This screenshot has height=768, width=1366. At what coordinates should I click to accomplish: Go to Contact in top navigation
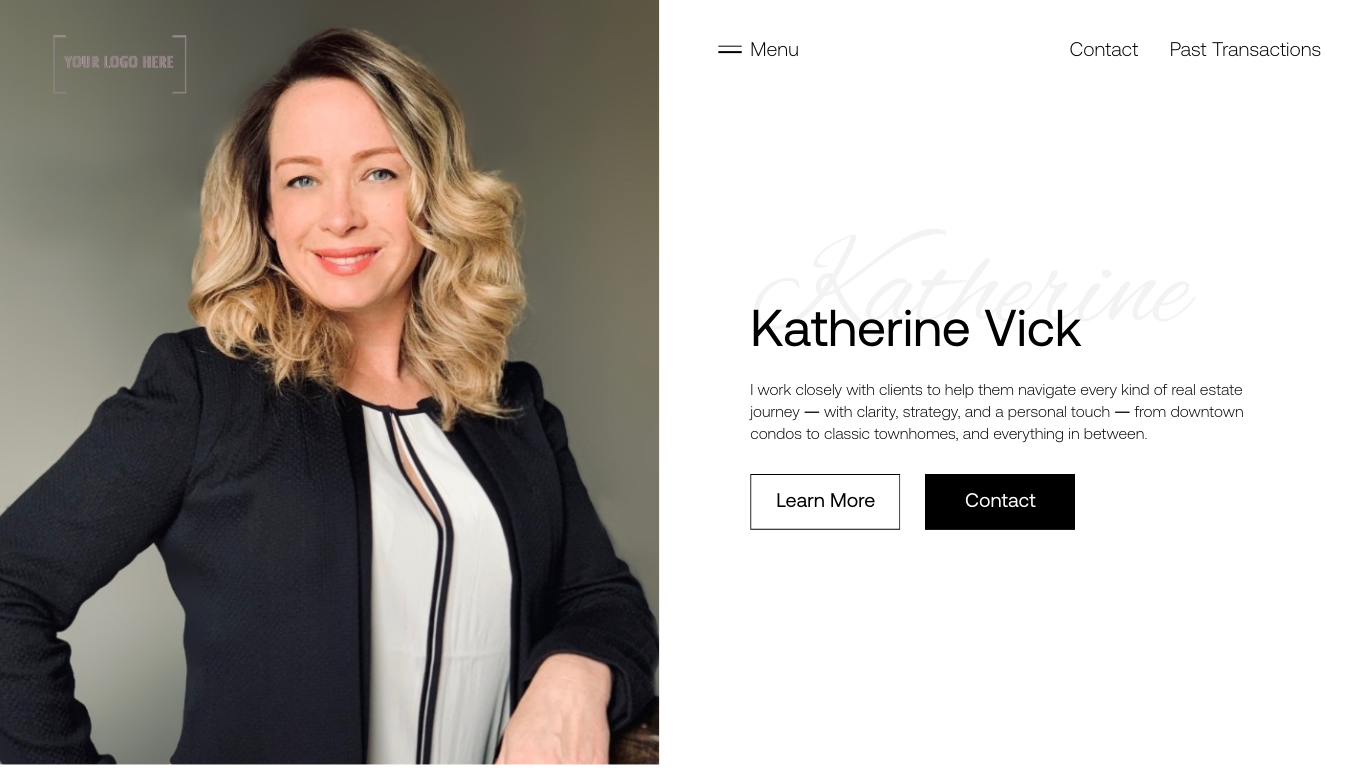pyautogui.click(x=1103, y=49)
